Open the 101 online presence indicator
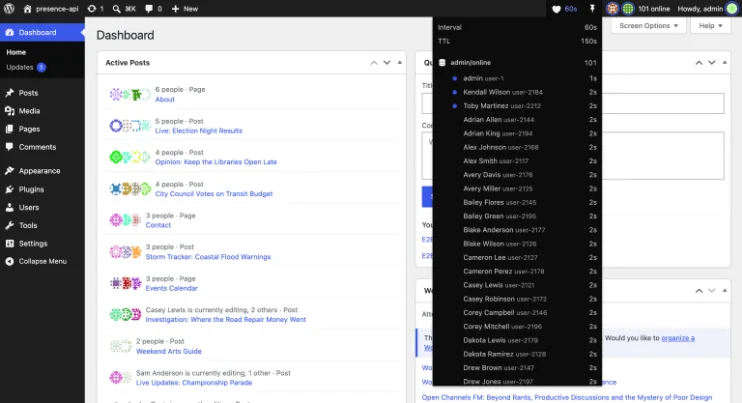The height and width of the screenshot is (403, 742). coord(638,9)
